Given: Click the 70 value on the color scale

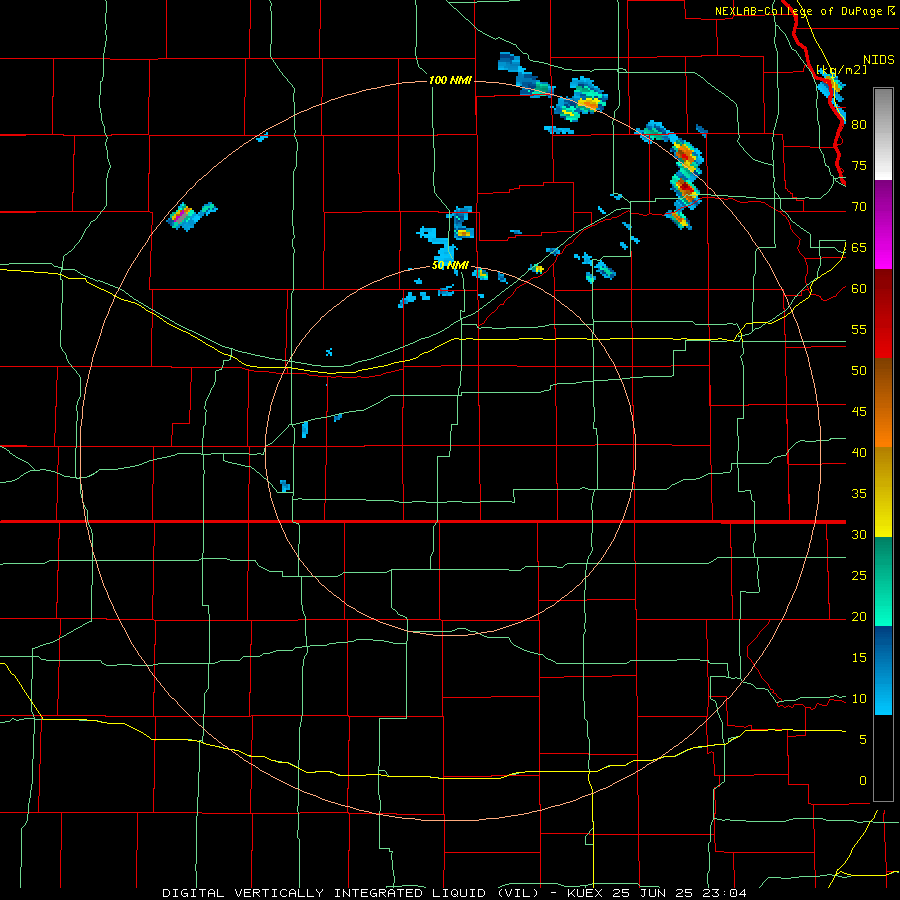Looking at the screenshot, I should pos(859,207).
